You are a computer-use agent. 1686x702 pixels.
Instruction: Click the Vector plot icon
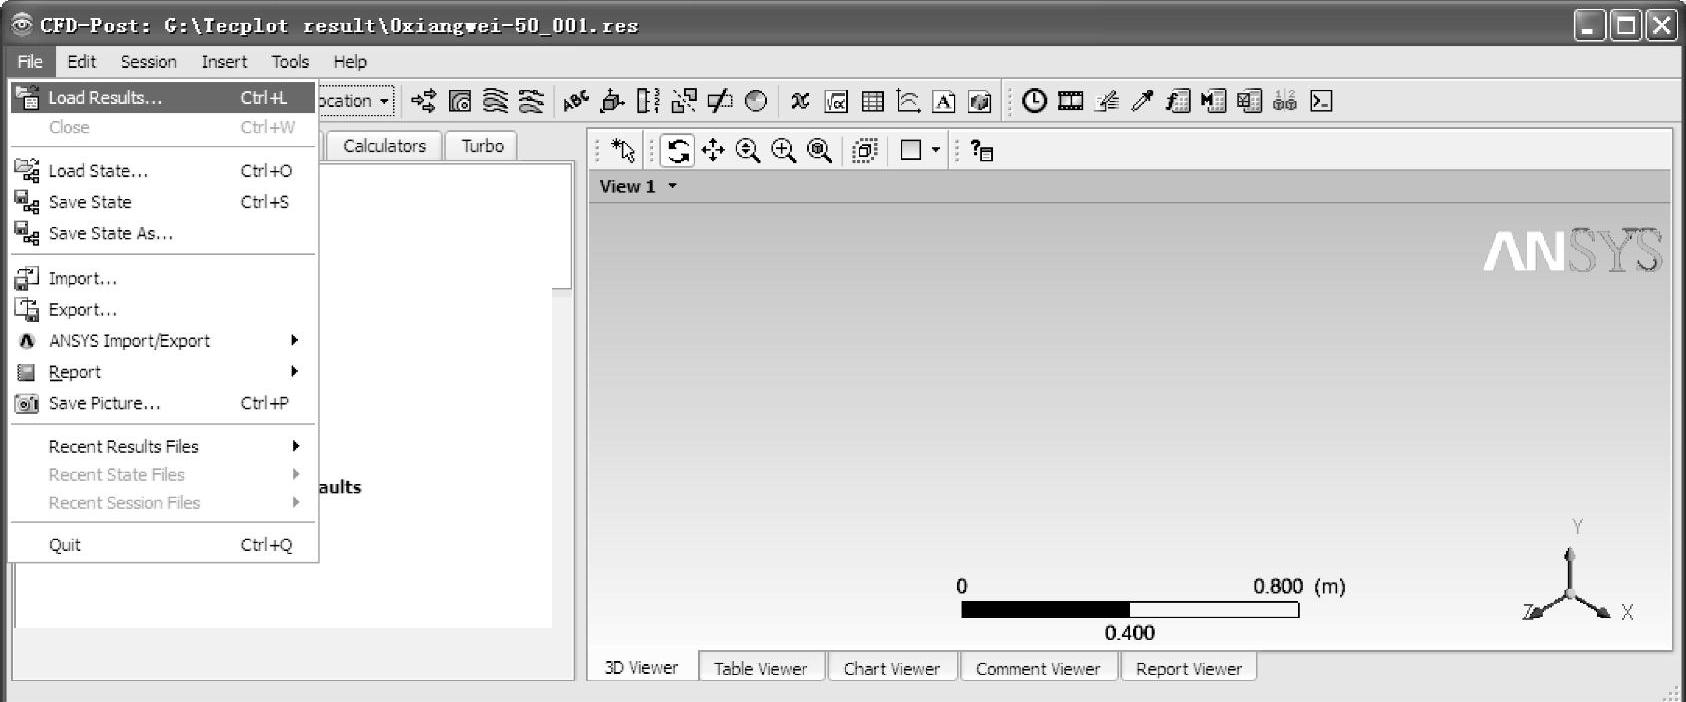424,101
